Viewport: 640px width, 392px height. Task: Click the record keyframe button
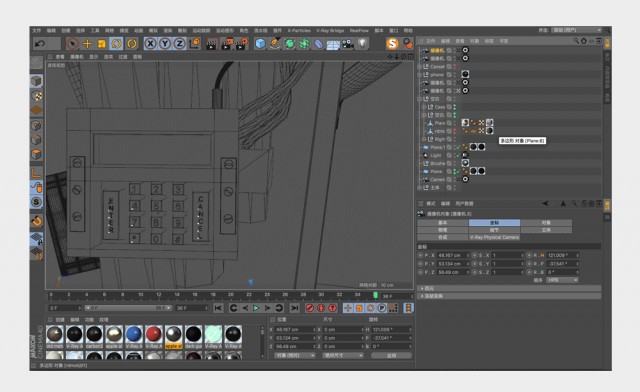pos(309,308)
